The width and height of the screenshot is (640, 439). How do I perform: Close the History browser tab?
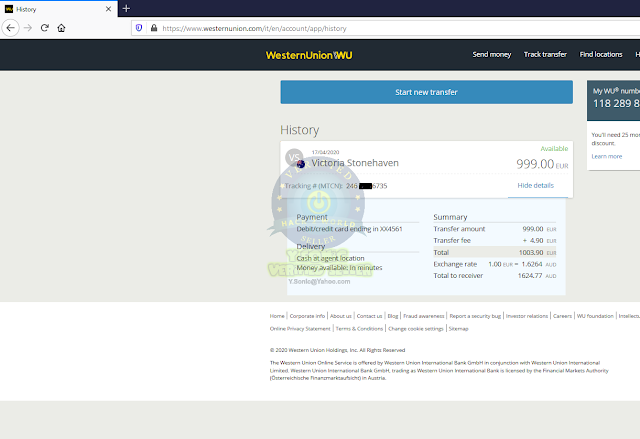tap(108, 9)
